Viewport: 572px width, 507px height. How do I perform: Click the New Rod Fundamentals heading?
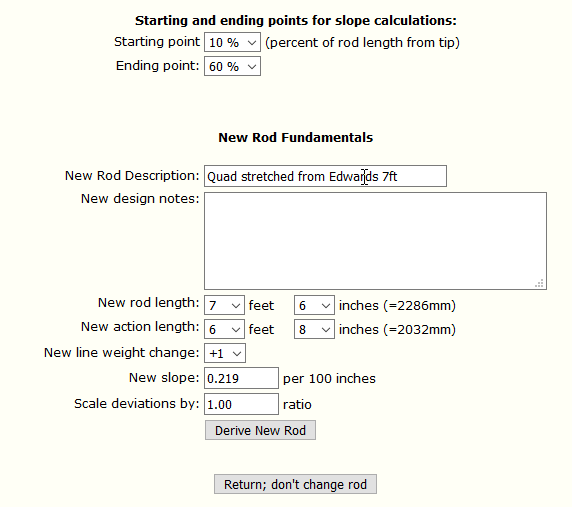pos(295,138)
